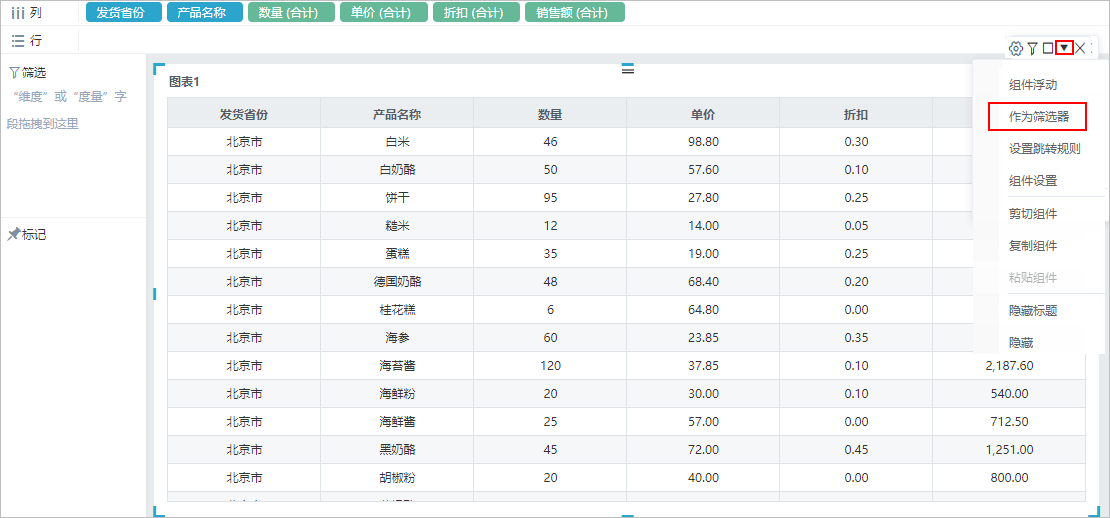Click the 标记 panel label
The height and width of the screenshot is (518, 1110).
35,235
